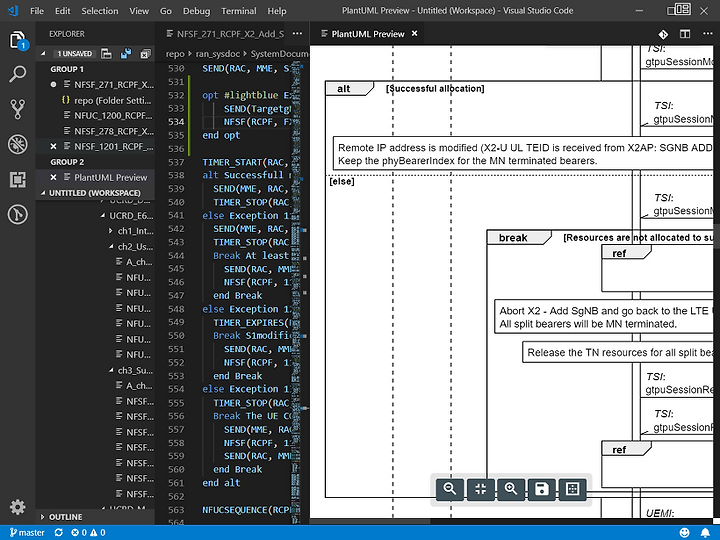The width and height of the screenshot is (720, 540).
Task: Collapse the Open Editors section
Action: pos(43,54)
